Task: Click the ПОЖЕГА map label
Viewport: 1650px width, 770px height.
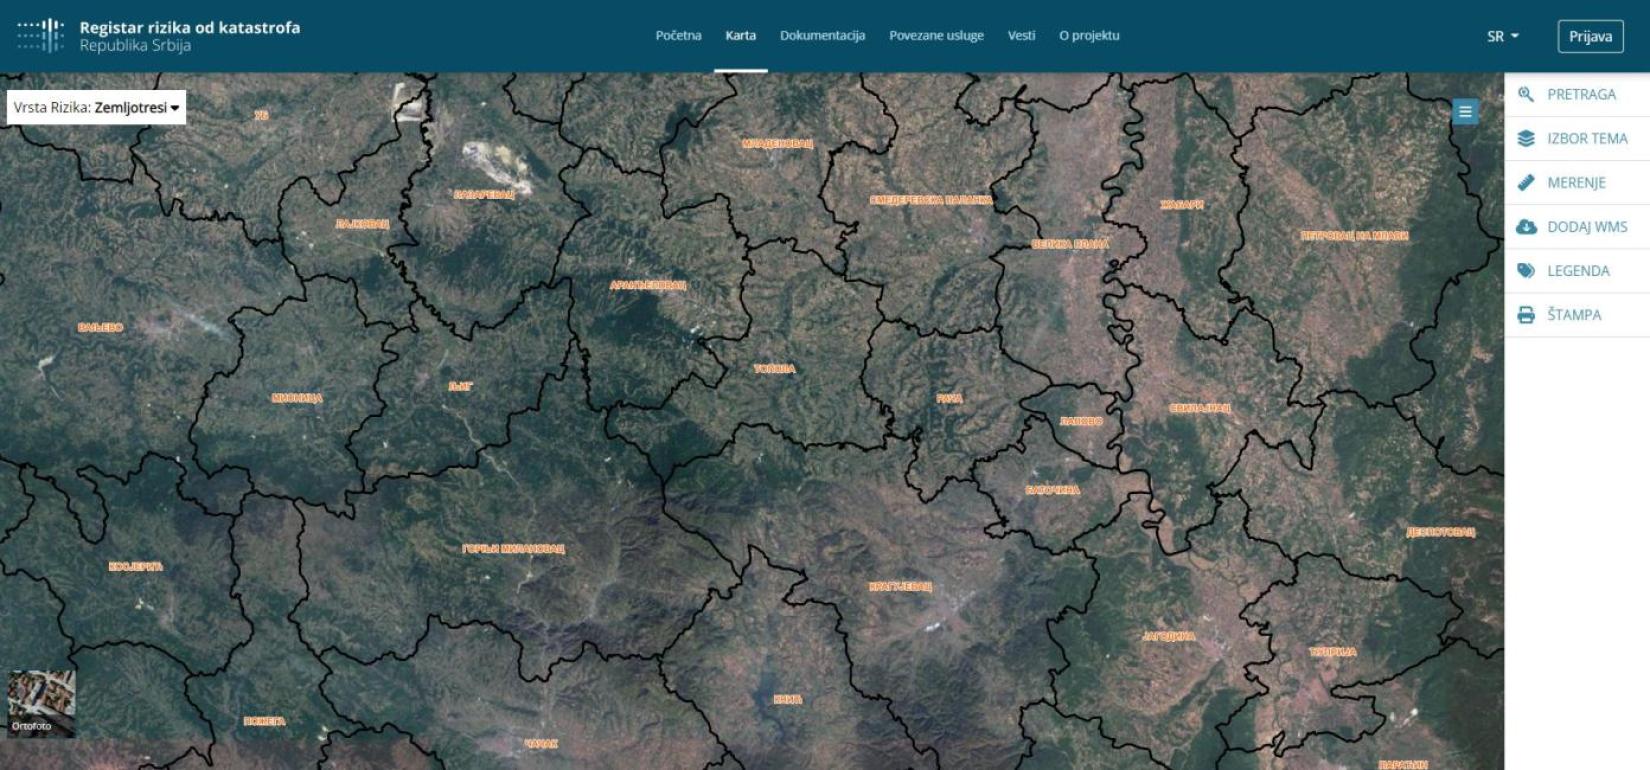Action: [x=264, y=721]
